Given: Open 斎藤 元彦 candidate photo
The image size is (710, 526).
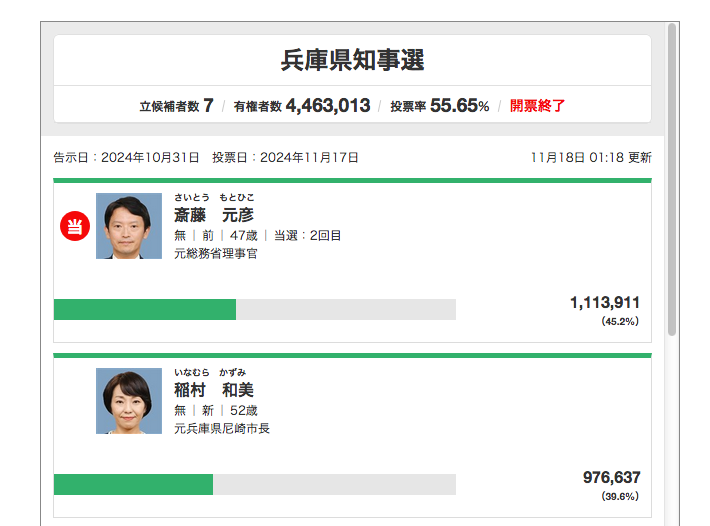Looking at the screenshot, I should pos(129,226).
